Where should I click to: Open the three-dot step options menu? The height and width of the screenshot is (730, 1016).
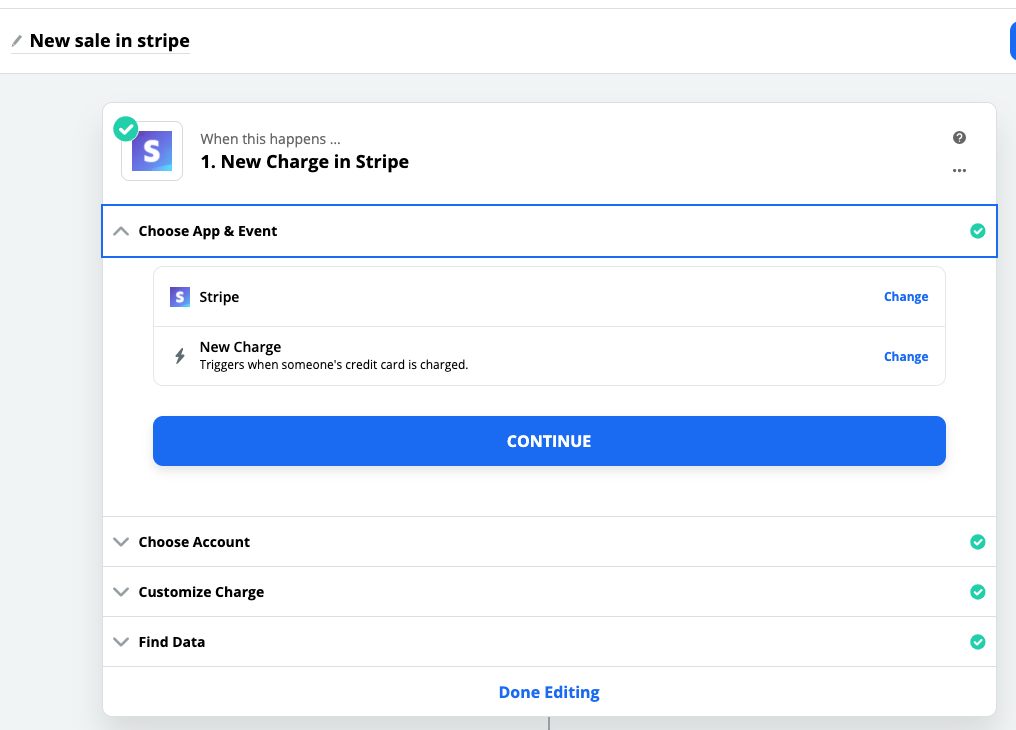click(959, 171)
